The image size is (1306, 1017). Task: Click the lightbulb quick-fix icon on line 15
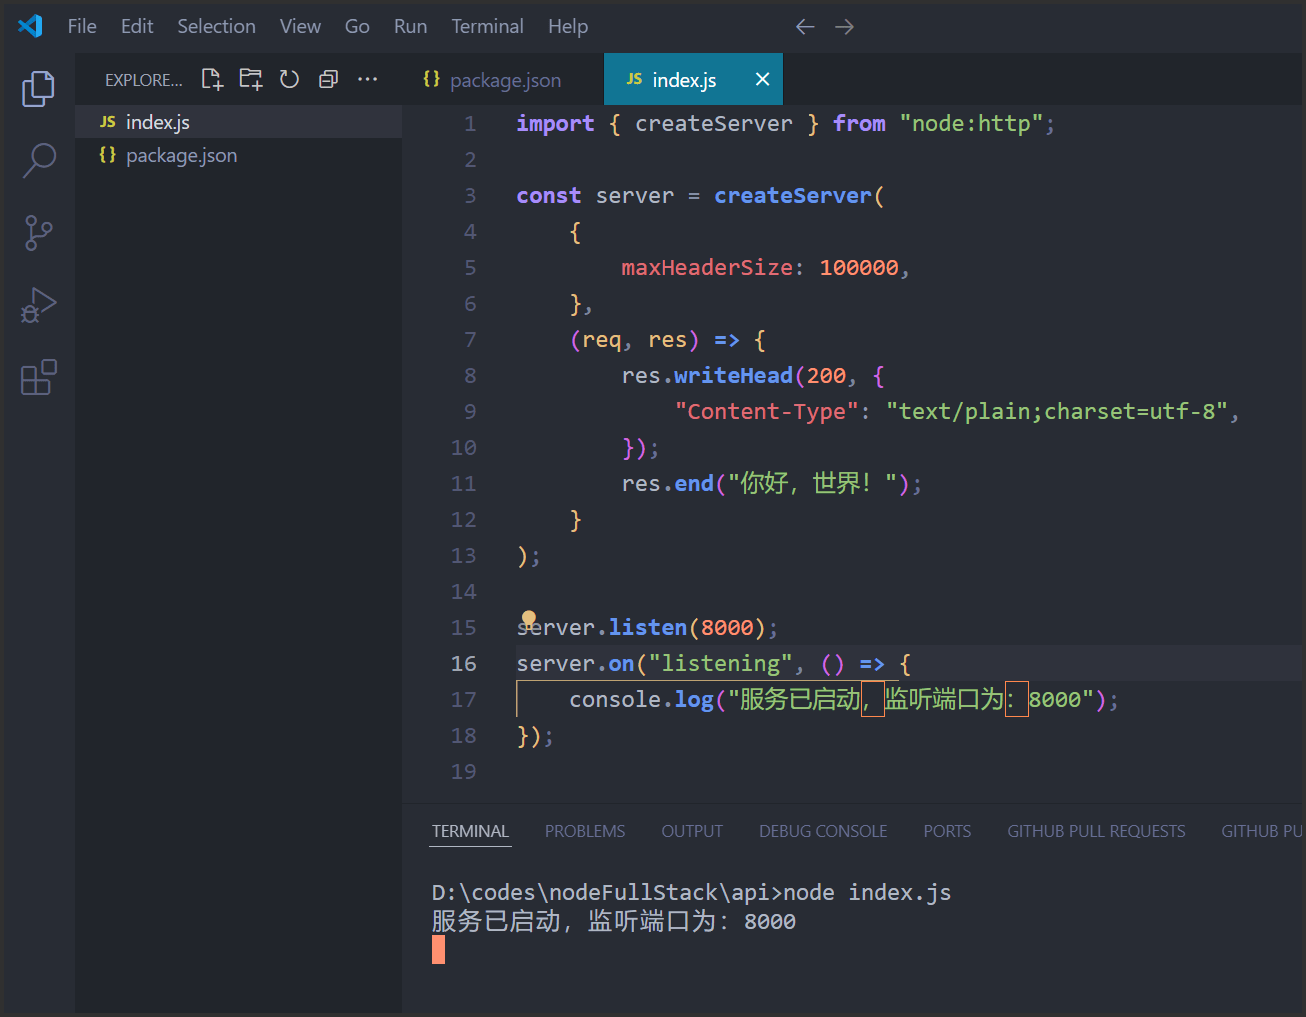pyautogui.click(x=529, y=618)
